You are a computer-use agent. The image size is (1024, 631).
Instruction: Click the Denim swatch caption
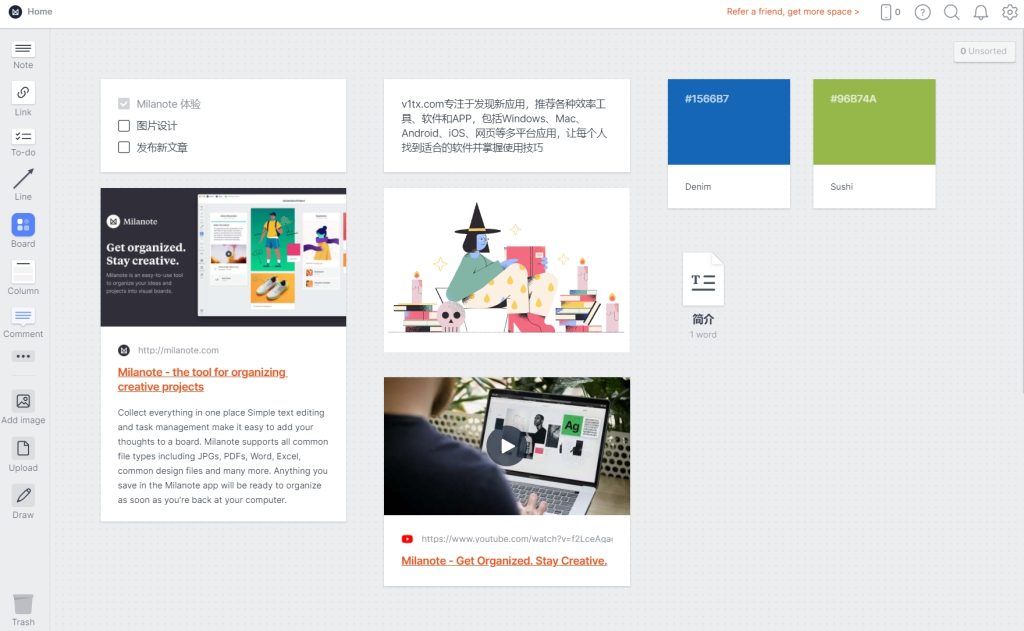click(x=697, y=187)
